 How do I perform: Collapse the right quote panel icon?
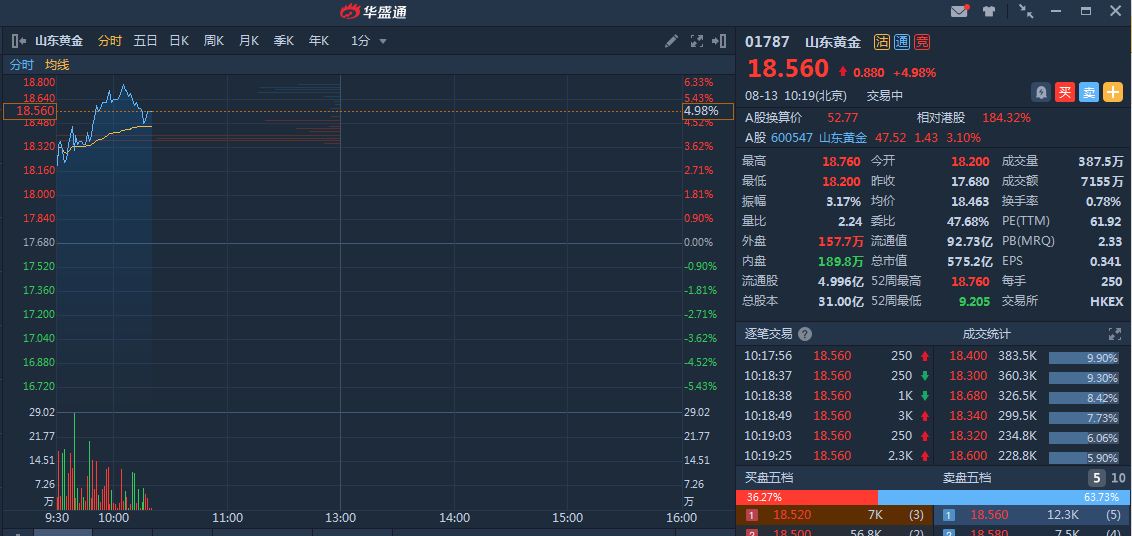[719, 41]
